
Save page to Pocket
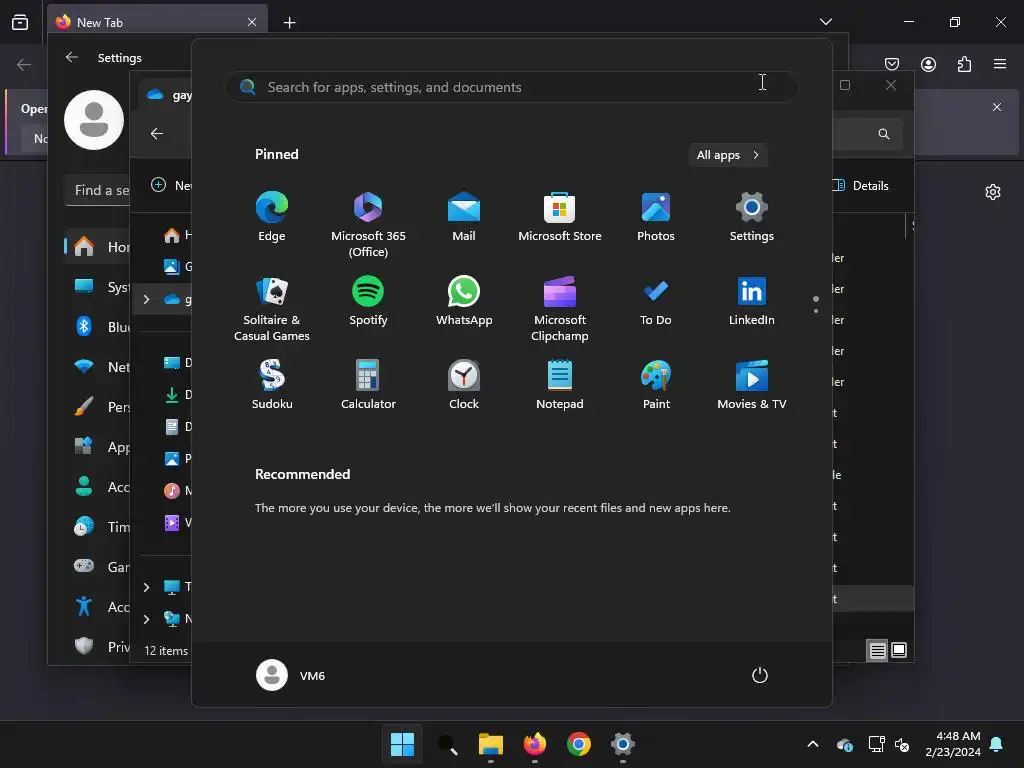tap(891, 64)
